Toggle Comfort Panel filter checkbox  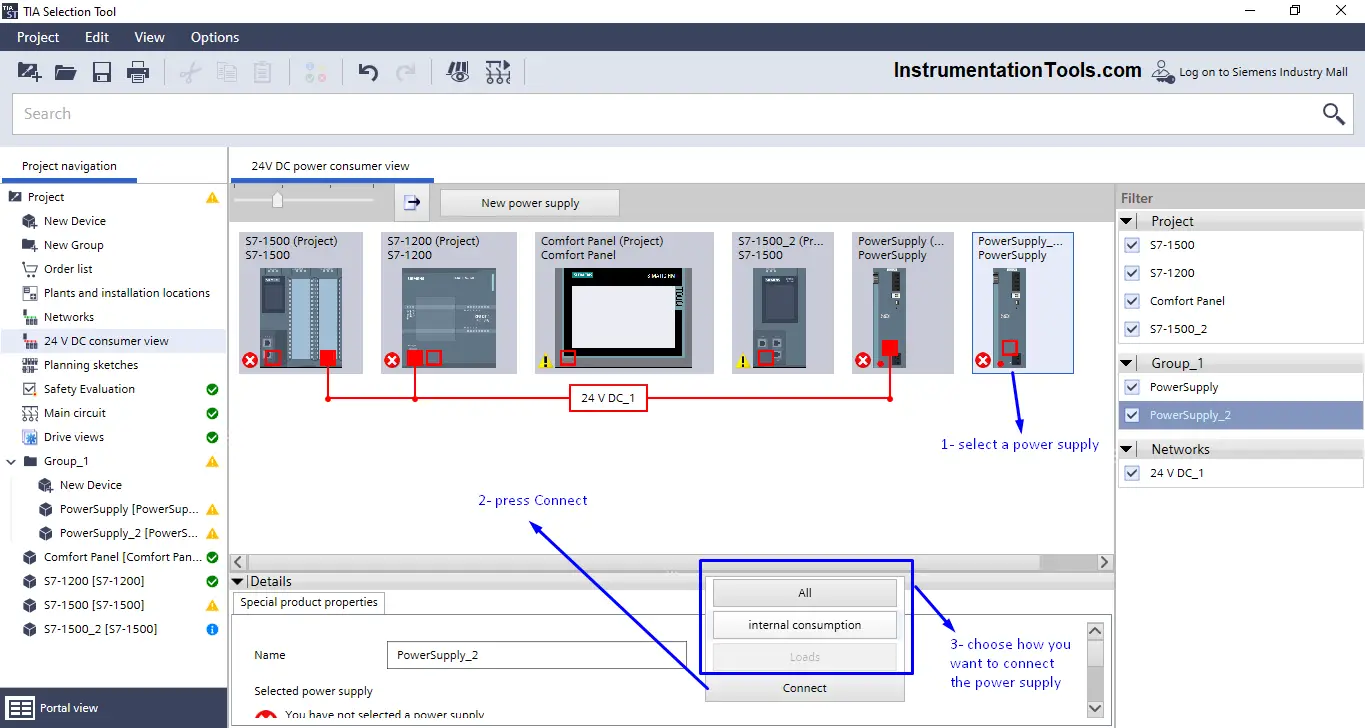tap(1132, 301)
